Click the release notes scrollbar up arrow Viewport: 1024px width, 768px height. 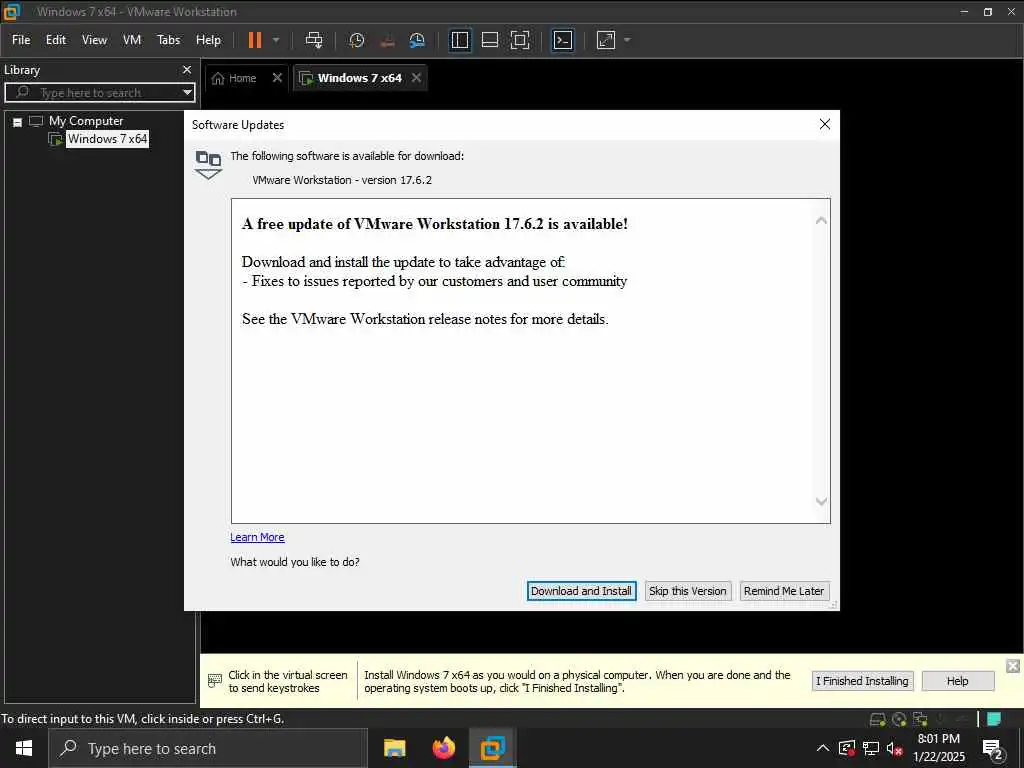tap(822, 221)
